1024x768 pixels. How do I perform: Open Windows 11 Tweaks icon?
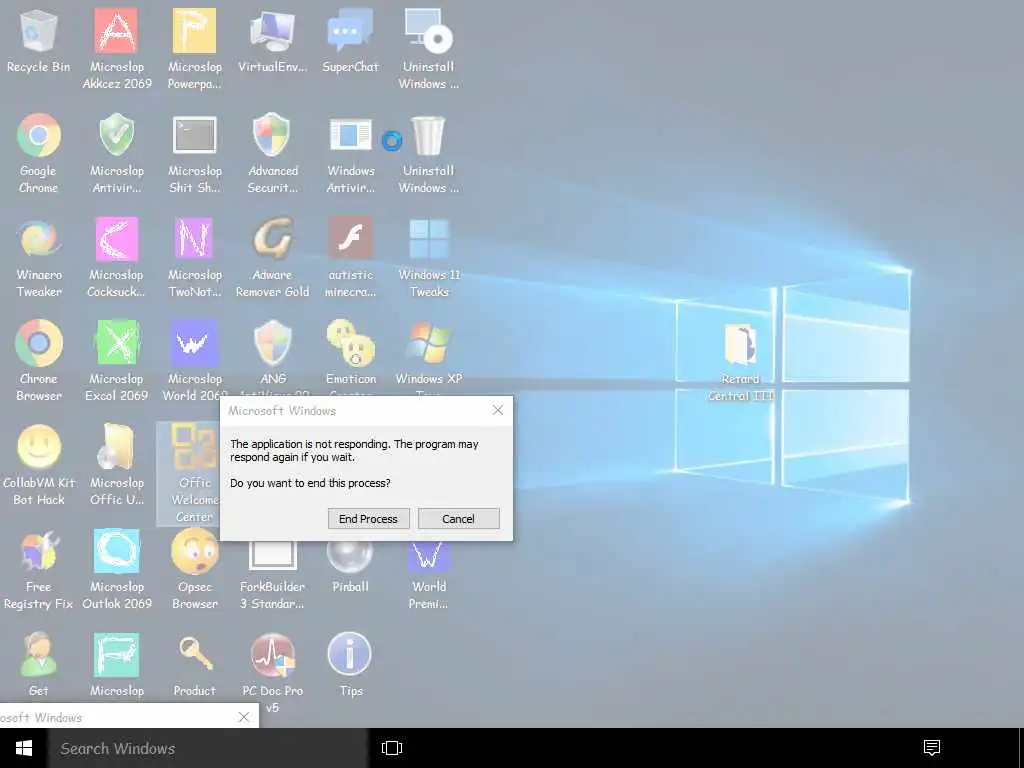point(428,239)
